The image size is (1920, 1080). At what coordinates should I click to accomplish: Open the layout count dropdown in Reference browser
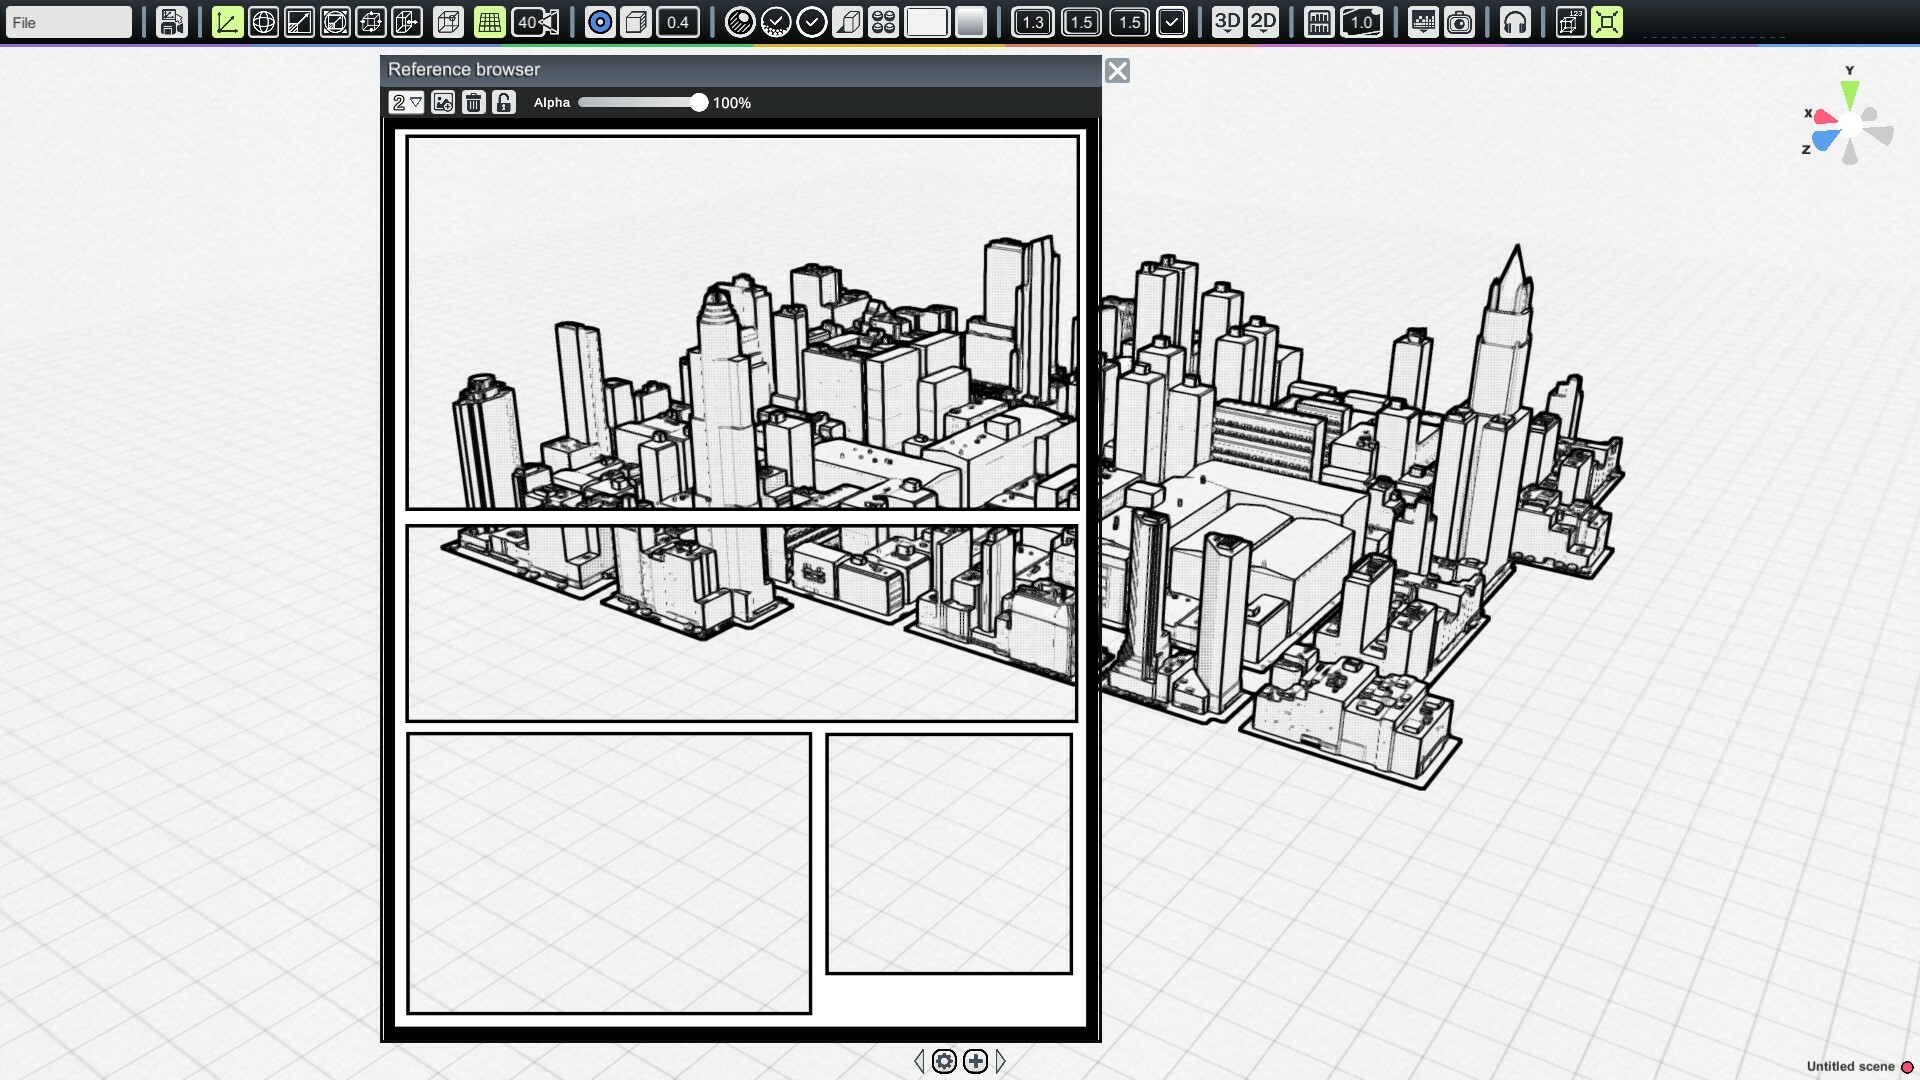tap(406, 102)
